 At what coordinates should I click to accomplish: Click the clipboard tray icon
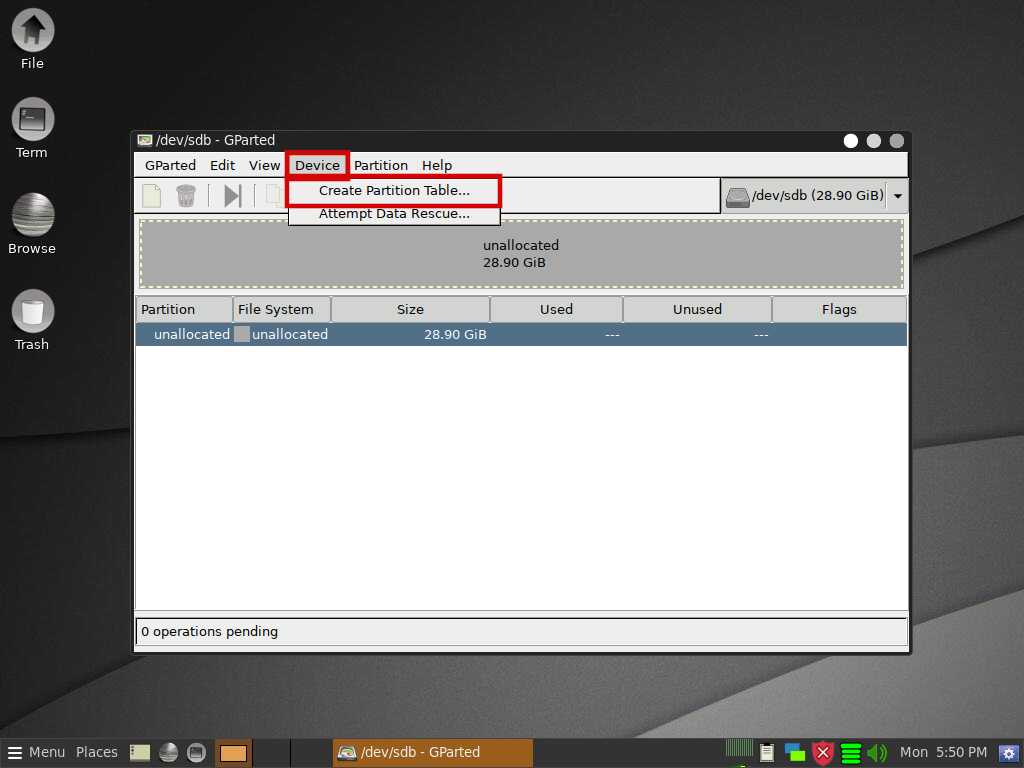[x=767, y=753]
